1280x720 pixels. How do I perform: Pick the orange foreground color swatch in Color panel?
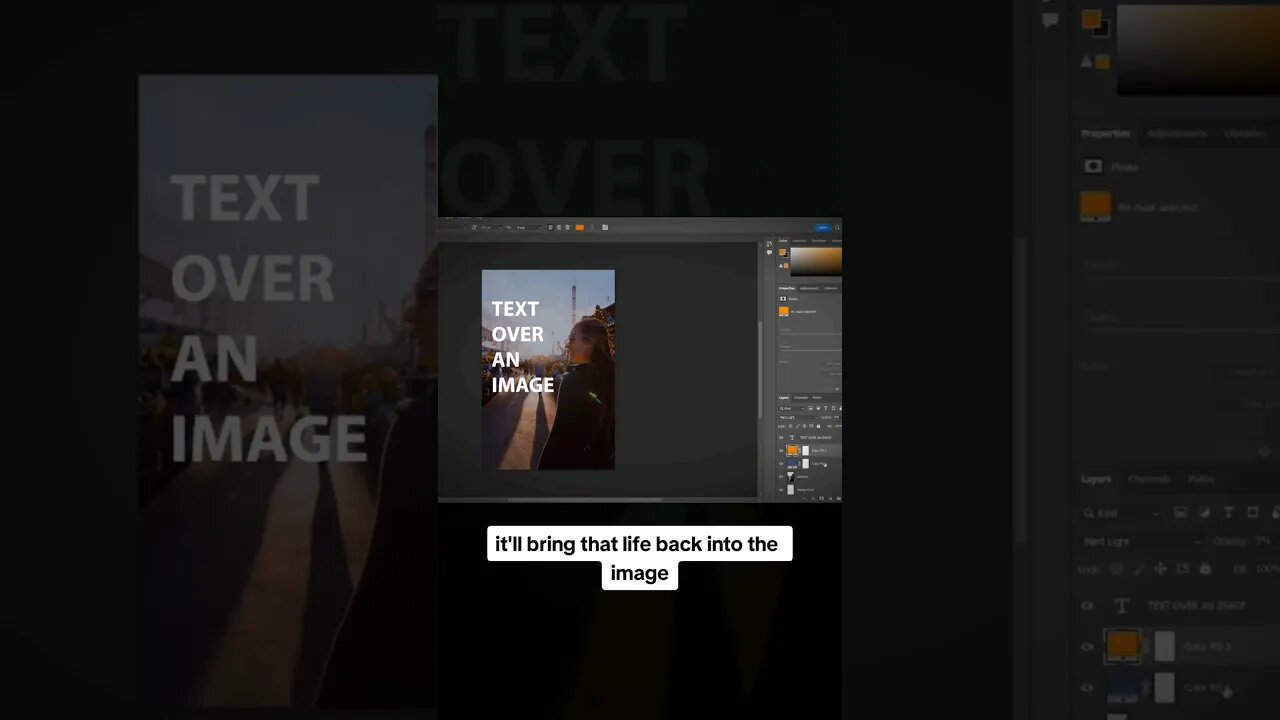782,252
